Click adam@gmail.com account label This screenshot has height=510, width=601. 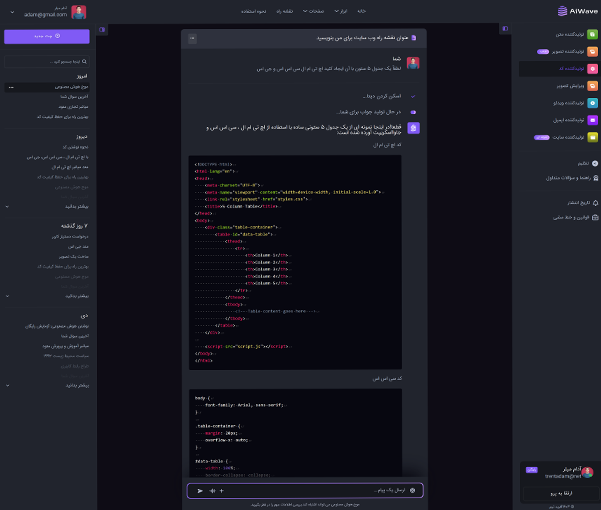coord(46,15)
